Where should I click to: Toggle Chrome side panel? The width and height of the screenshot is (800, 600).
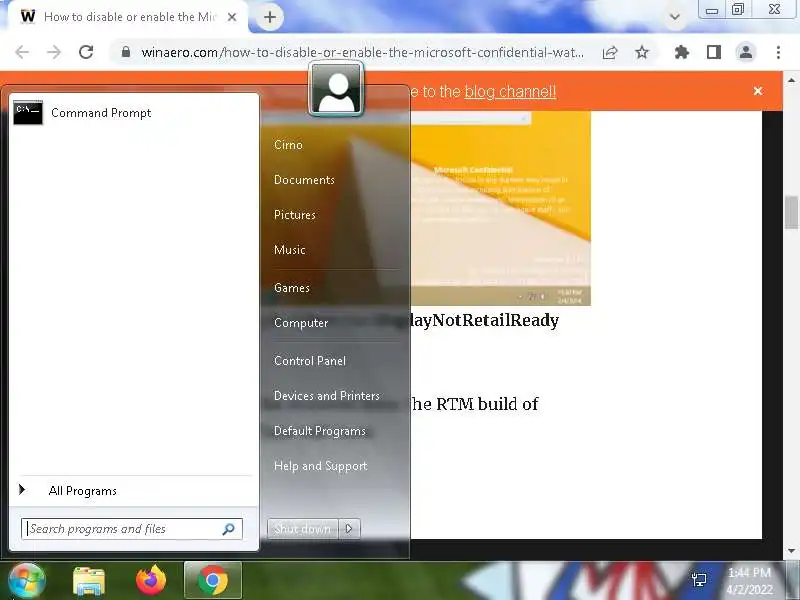pos(714,52)
